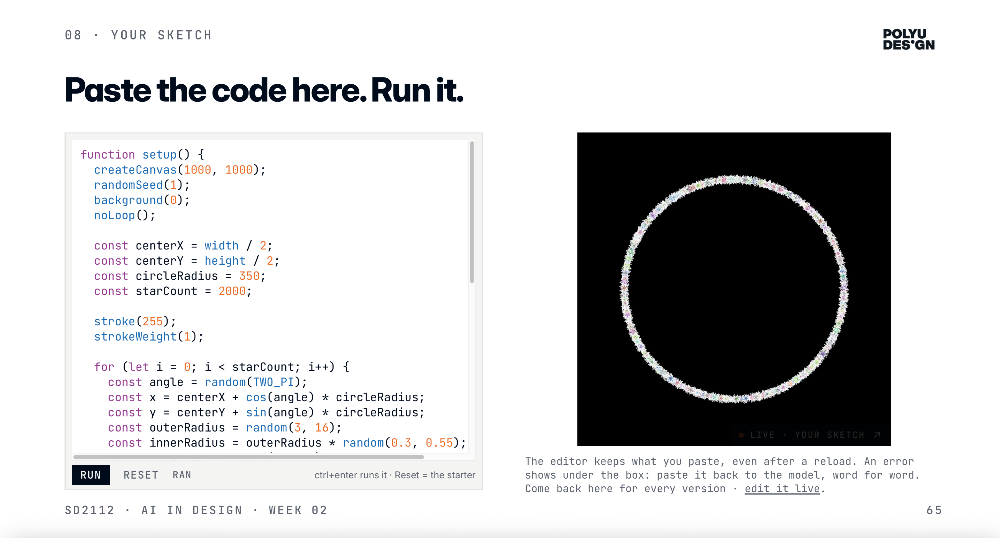Click the noLoop() line in the editor

pos(124,215)
